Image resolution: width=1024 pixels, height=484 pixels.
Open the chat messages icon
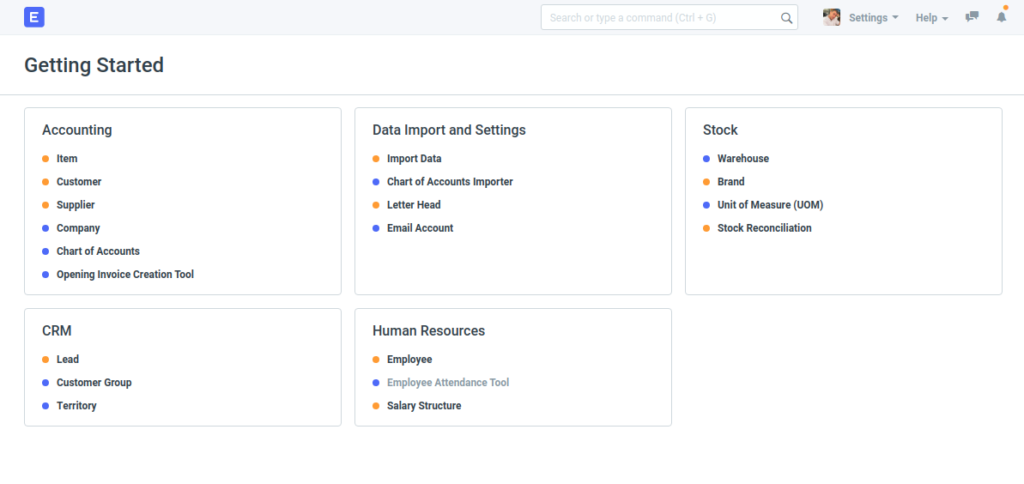click(x=971, y=18)
